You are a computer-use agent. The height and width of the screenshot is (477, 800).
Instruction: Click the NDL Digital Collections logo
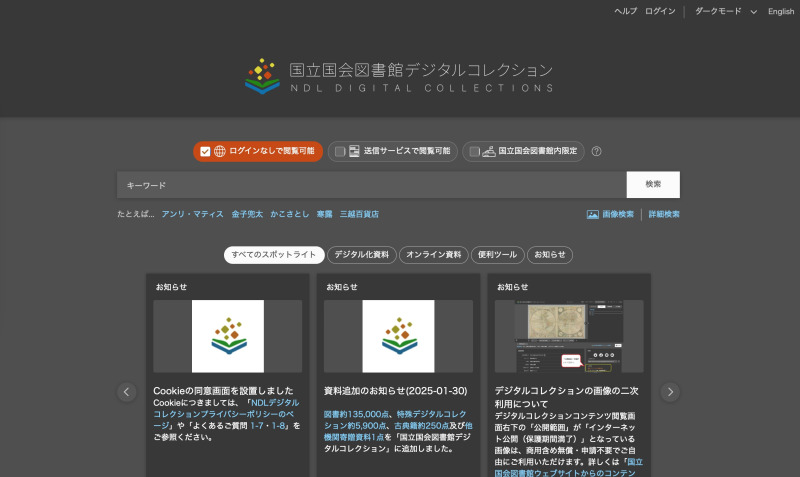tap(398, 77)
